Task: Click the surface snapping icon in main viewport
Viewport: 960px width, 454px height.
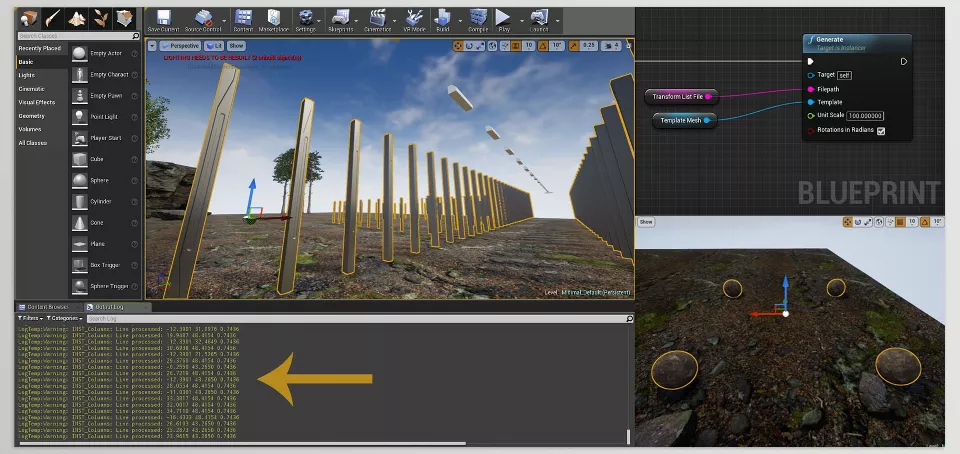Action: pyautogui.click(x=505, y=46)
